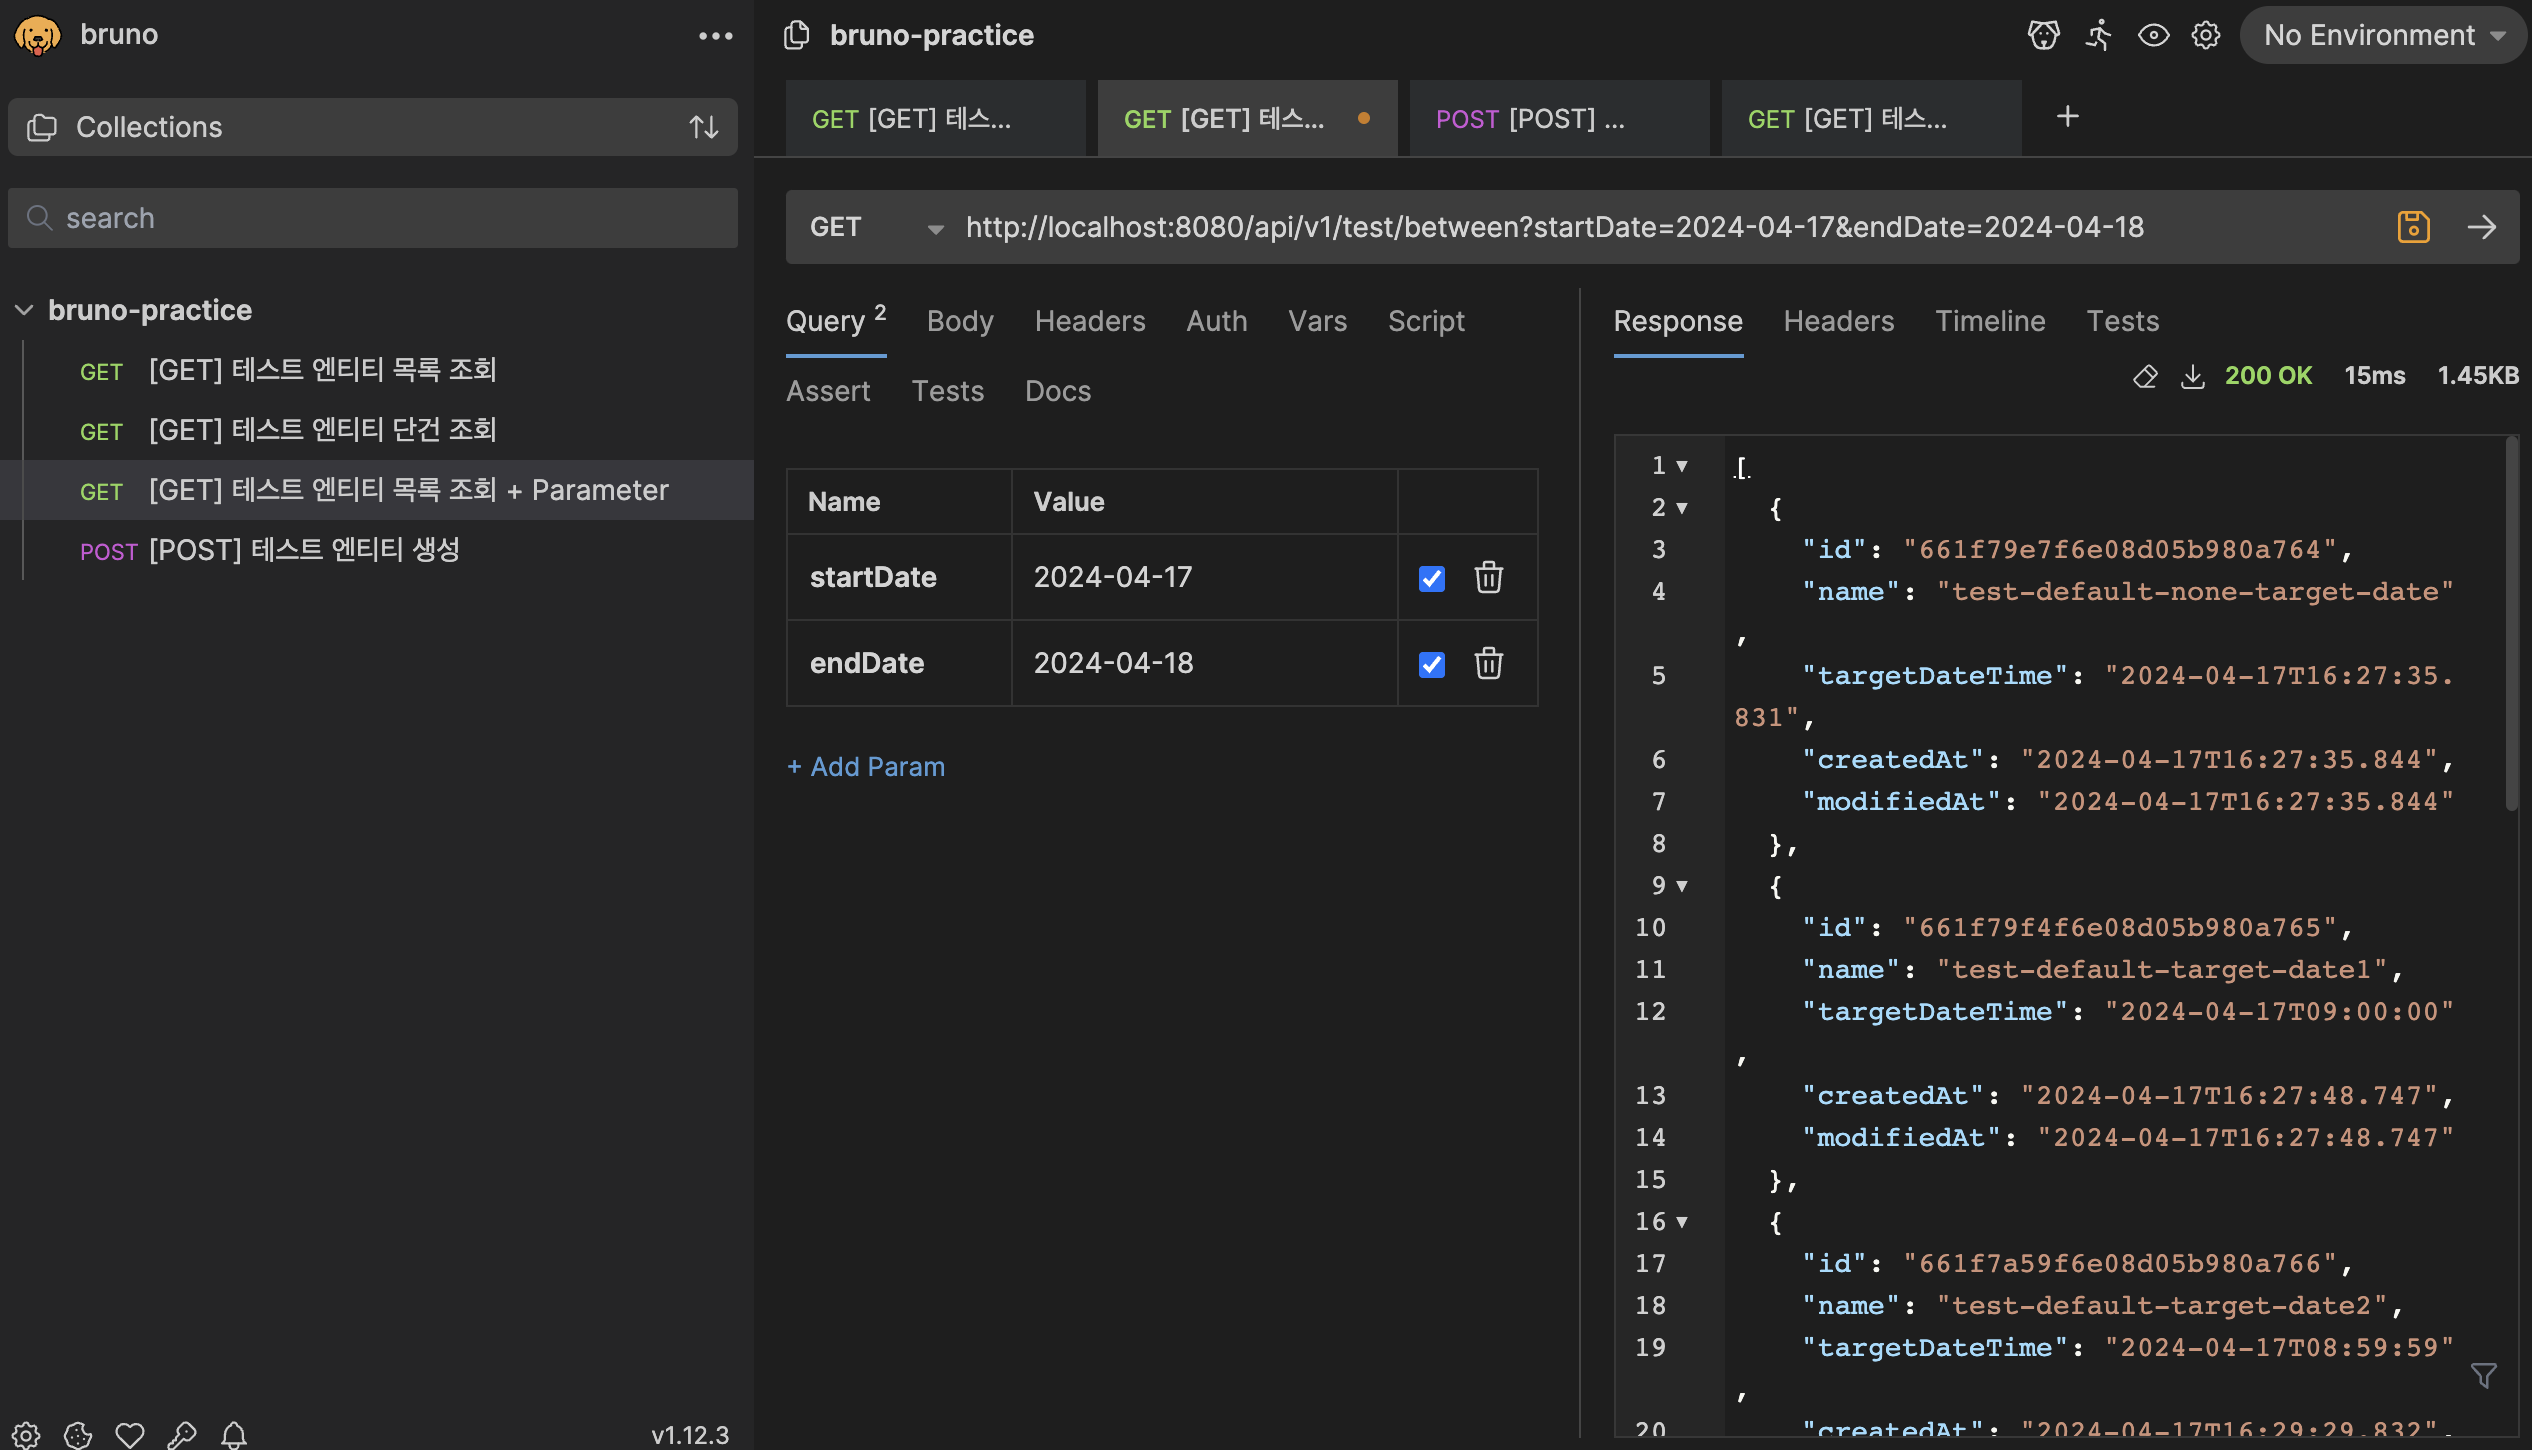This screenshot has width=2532, height=1450.
Task: Click the Add Param link
Action: (x=866, y=766)
